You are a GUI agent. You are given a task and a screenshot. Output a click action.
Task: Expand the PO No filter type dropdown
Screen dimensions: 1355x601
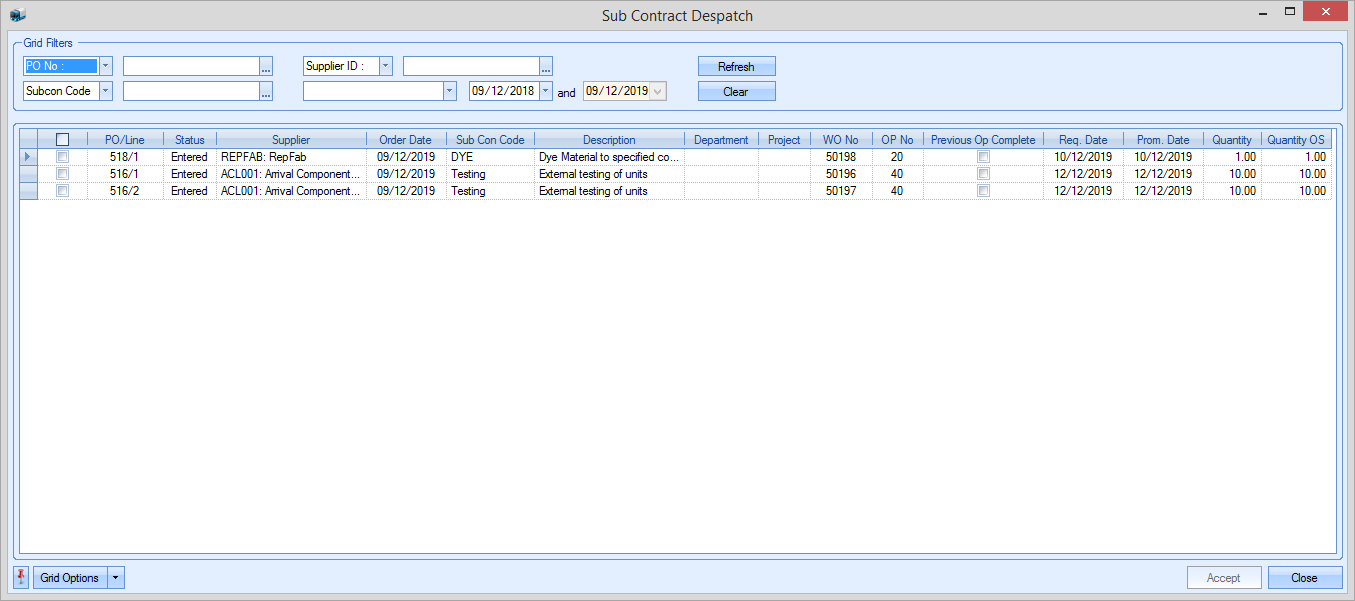[x=105, y=66]
